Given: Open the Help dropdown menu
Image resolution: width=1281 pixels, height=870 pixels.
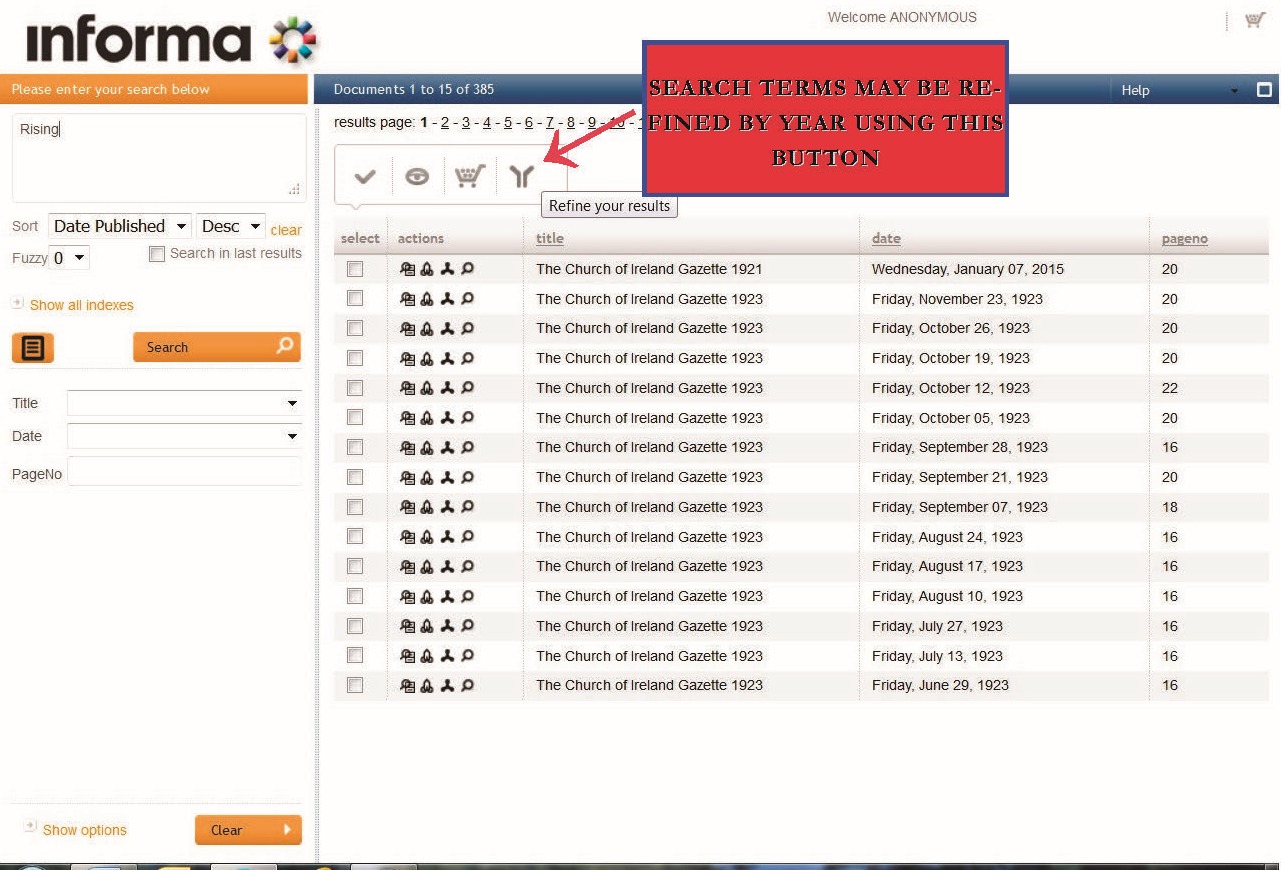Looking at the screenshot, I should (1180, 90).
